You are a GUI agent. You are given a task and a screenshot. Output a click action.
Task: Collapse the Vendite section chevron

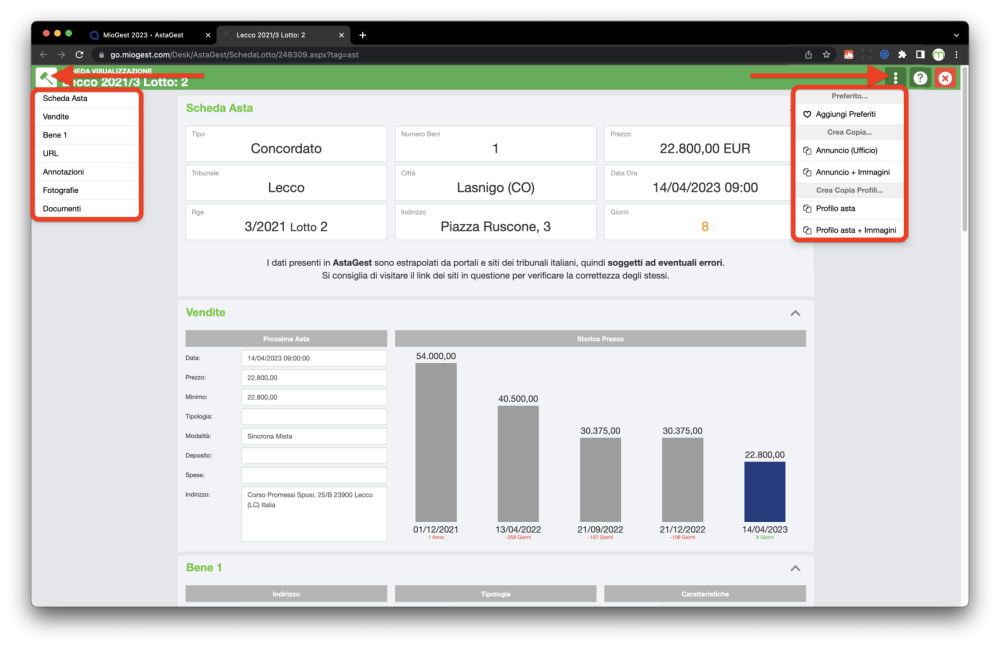click(x=795, y=313)
